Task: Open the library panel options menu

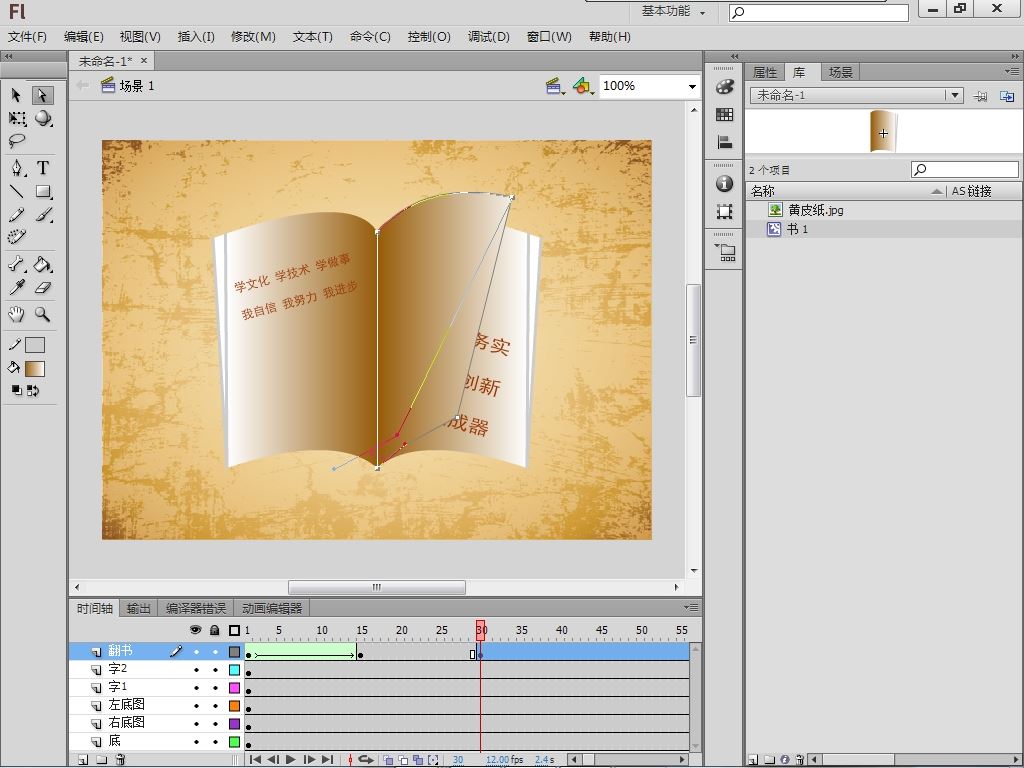Action: [x=1012, y=71]
